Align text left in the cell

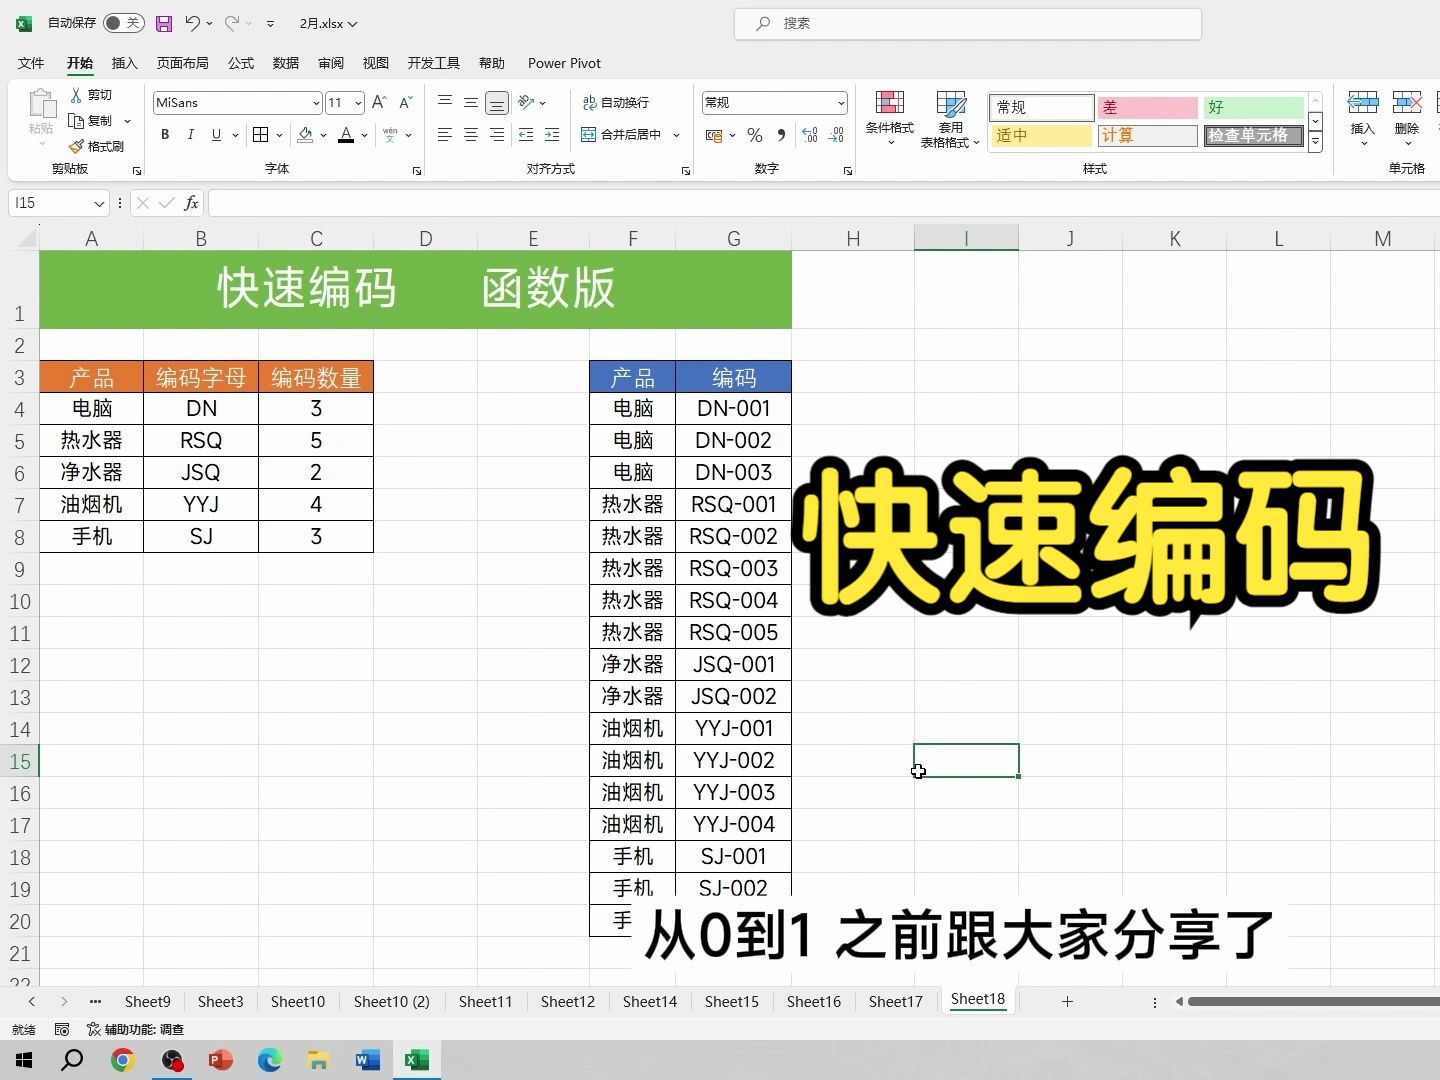click(445, 135)
